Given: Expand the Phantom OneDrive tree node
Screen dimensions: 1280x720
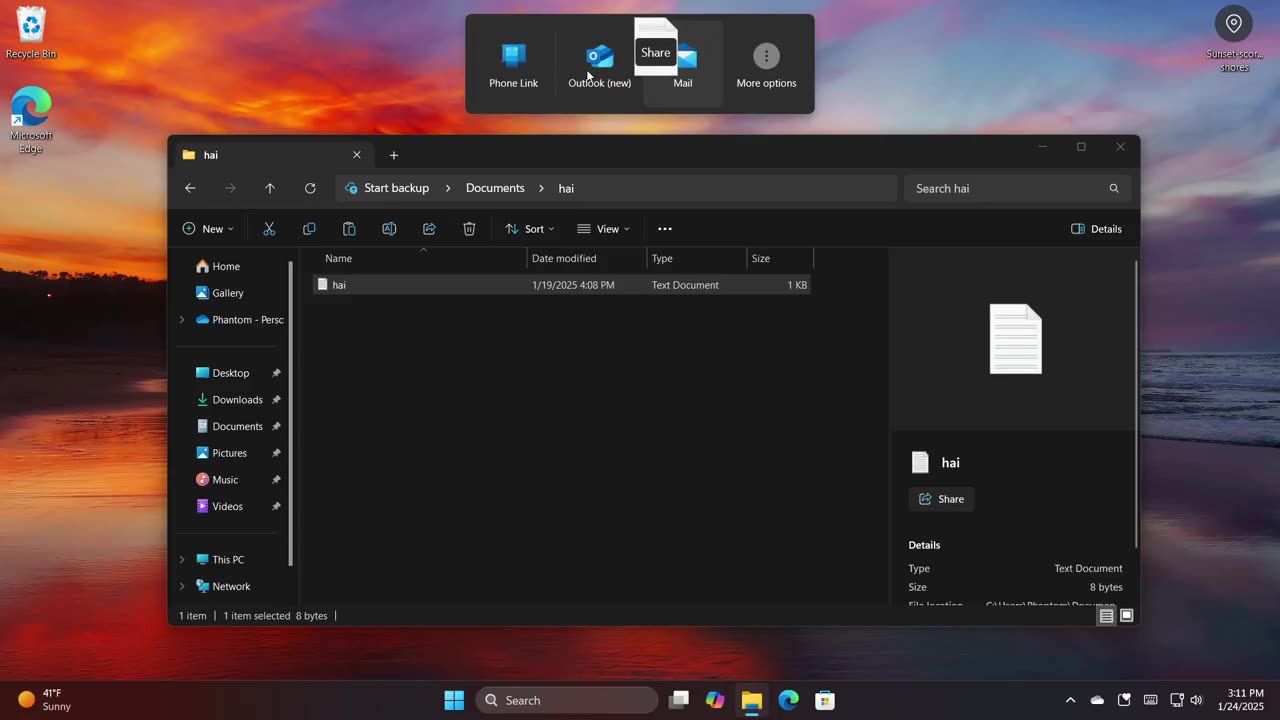Looking at the screenshot, I should click(182, 320).
